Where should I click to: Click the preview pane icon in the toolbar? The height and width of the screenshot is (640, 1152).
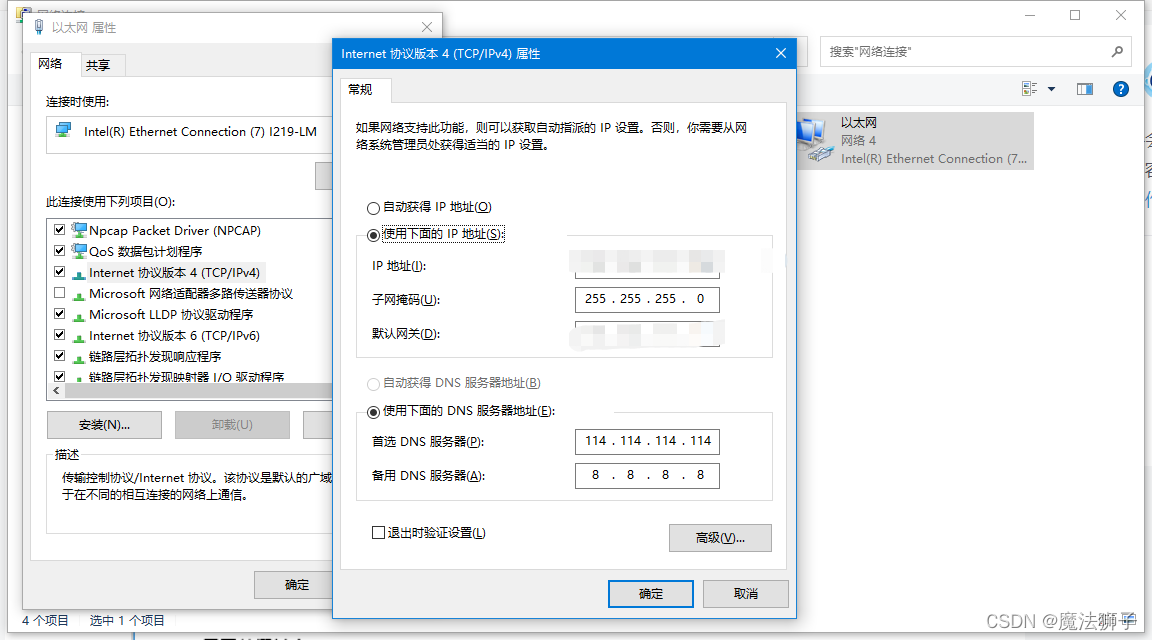[x=1084, y=88]
